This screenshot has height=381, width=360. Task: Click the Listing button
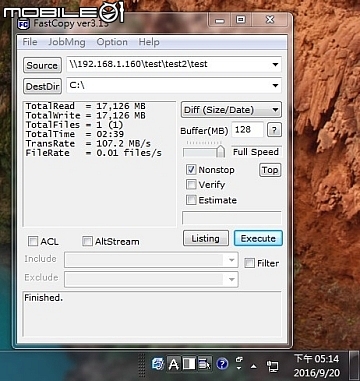(x=206, y=238)
